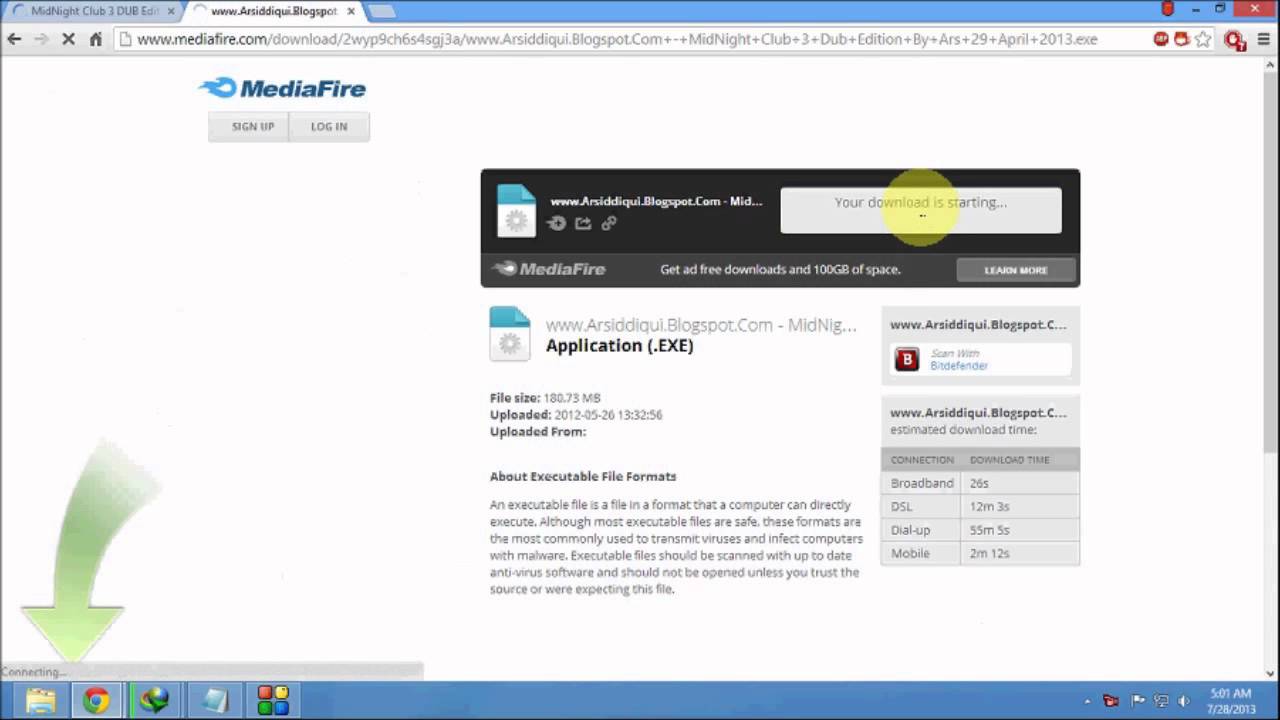
Task: Click the Dial-up 55m 5s row
Action: [980, 530]
